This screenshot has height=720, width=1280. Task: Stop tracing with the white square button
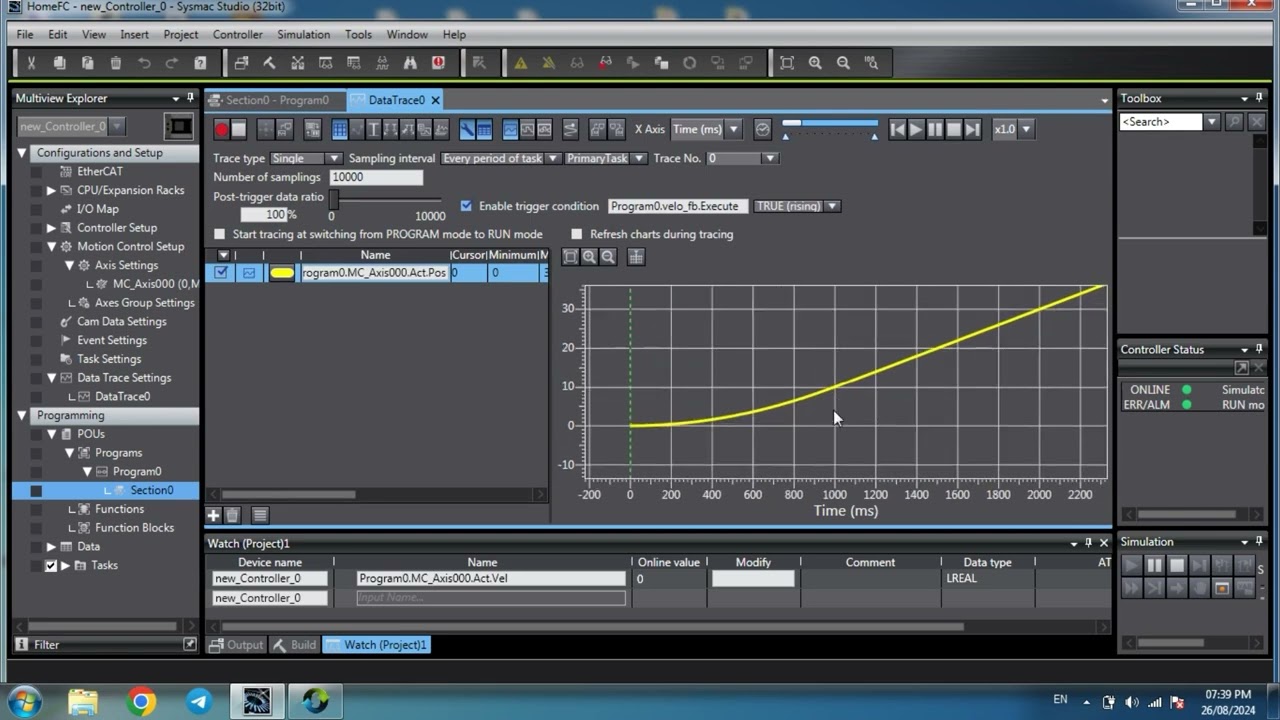pos(238,129)
